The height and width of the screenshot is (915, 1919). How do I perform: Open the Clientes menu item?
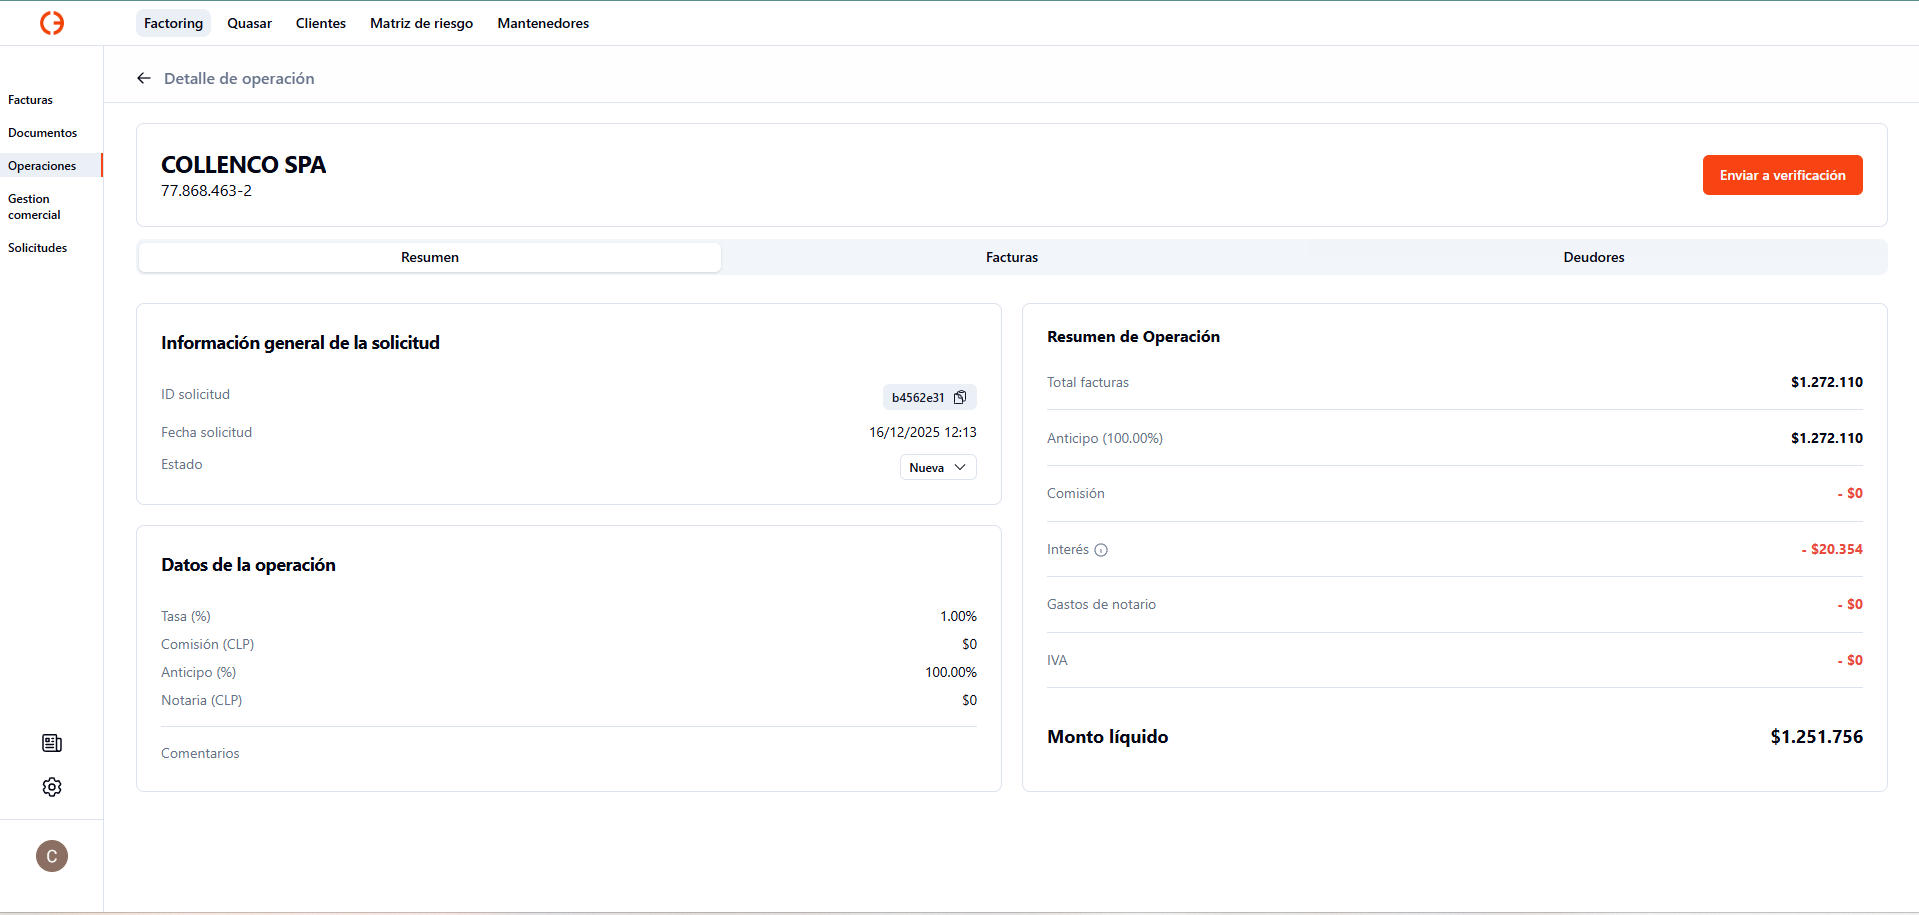(x=320, y=23)
